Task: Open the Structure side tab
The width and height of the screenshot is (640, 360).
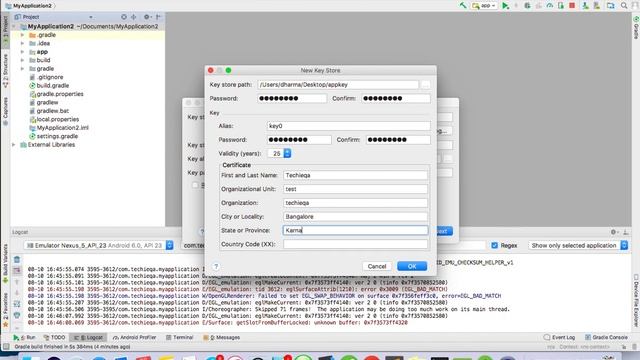Action: 5,70
